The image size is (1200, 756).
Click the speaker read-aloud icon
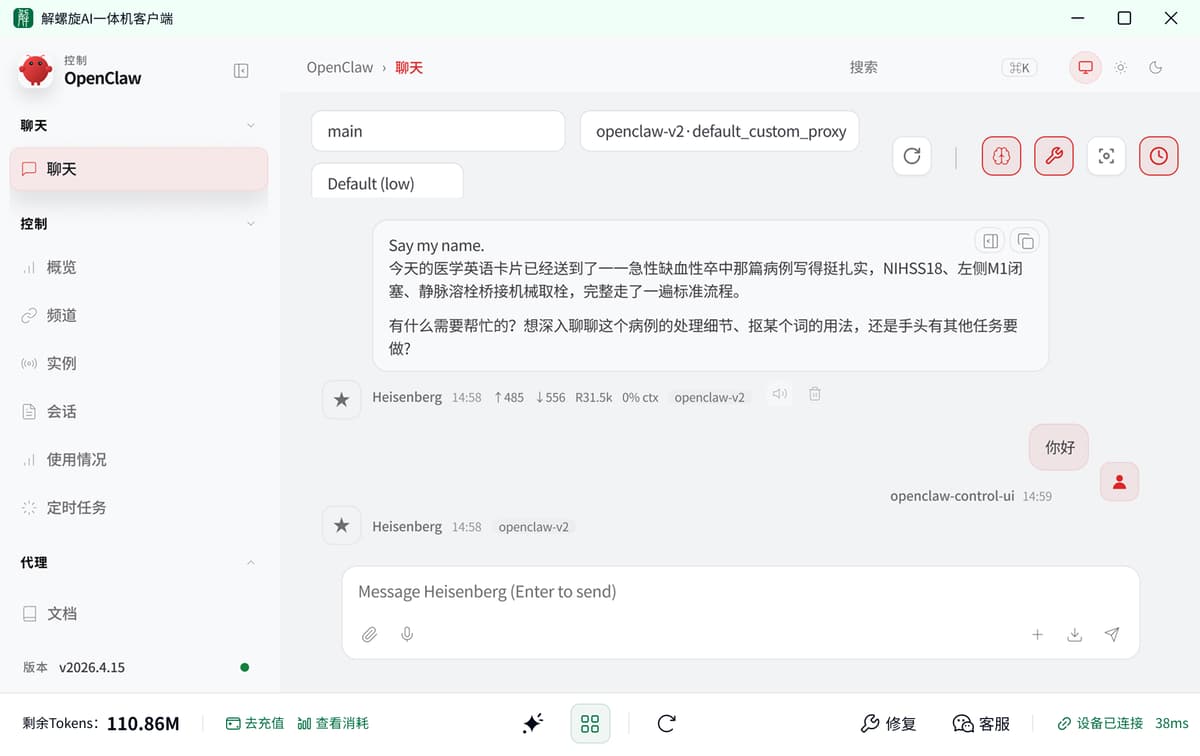[x=780, y=394]
